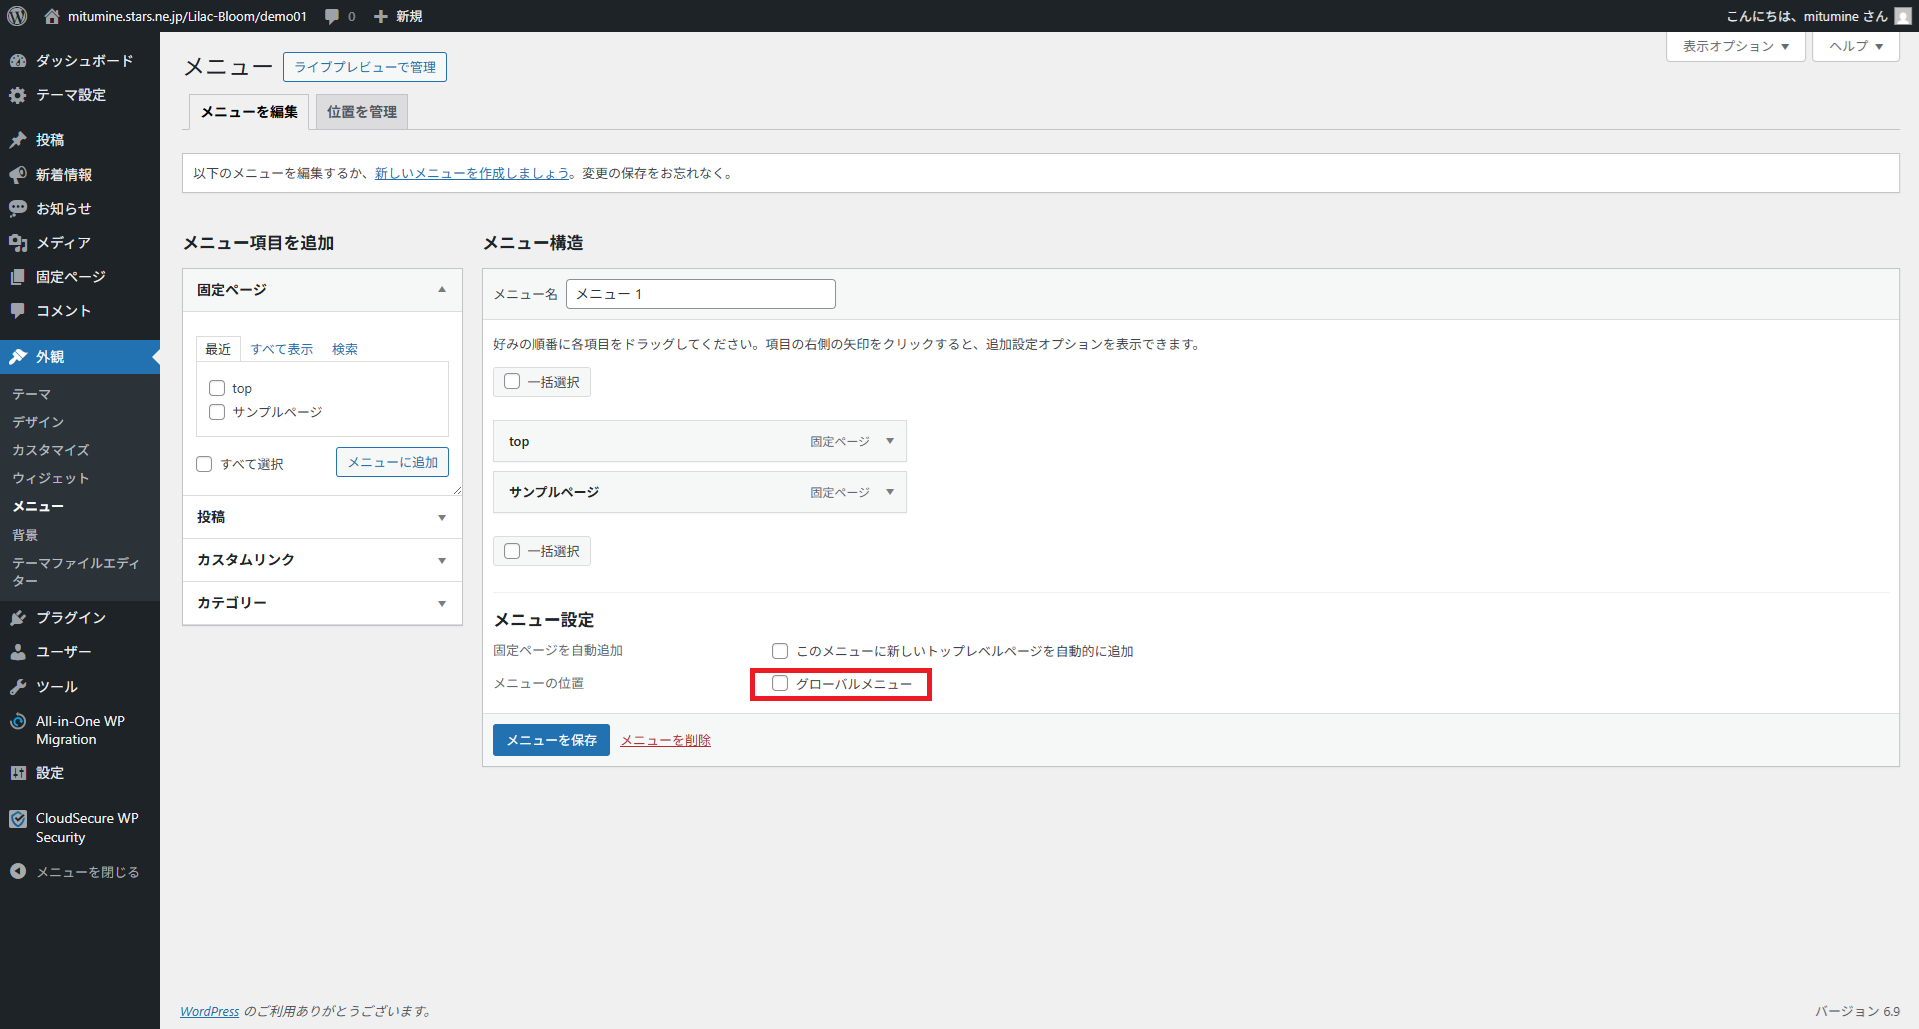The width and height of the screenshot is (1919, 1029).
Task: Expand the 'top' menu item settings arrow
Action: tap(890, 441)
